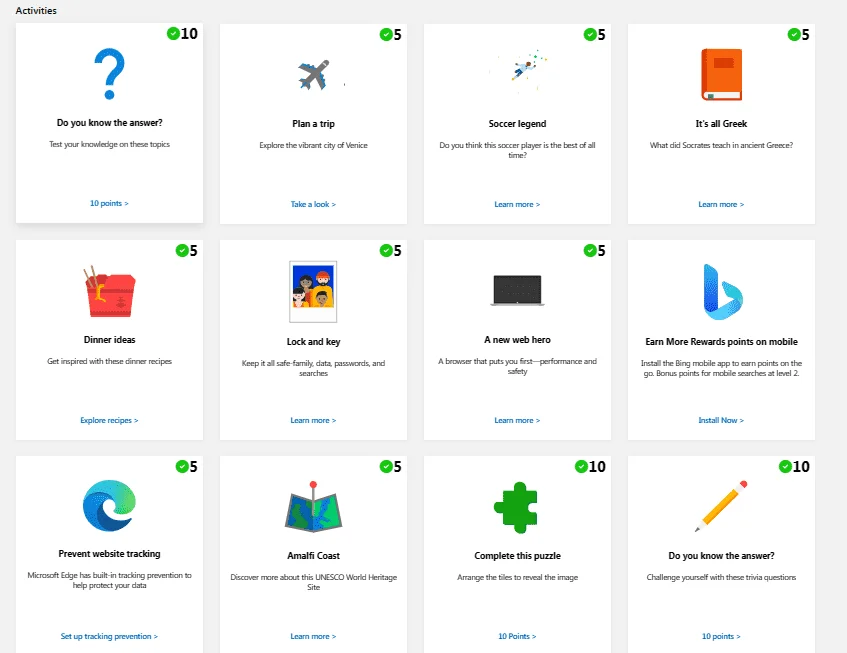Click green checkmark on It's all Greek card

pos(794,35)
